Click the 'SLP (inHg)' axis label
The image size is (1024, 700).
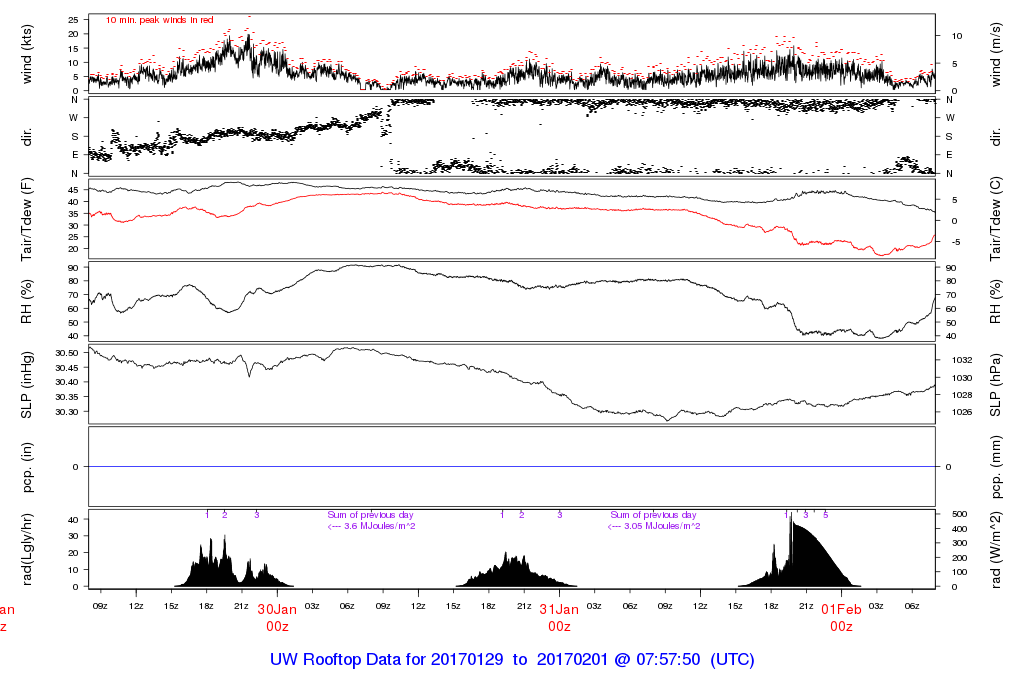point(27,385)
